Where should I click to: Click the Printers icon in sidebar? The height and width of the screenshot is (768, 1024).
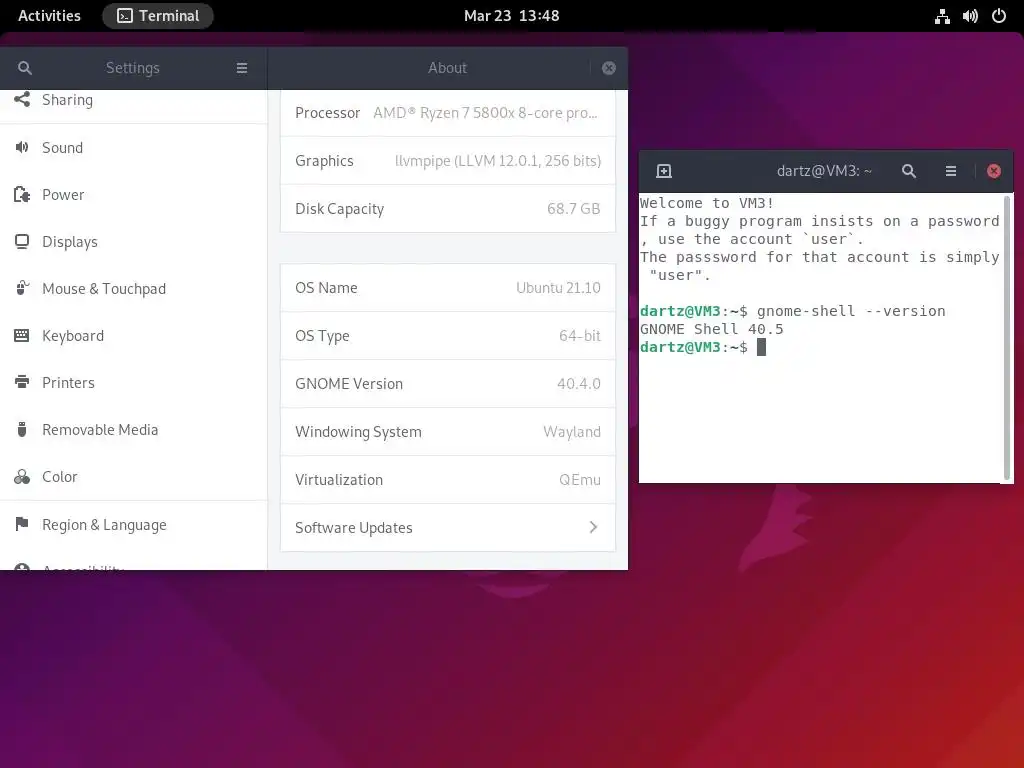click(22, 382)
